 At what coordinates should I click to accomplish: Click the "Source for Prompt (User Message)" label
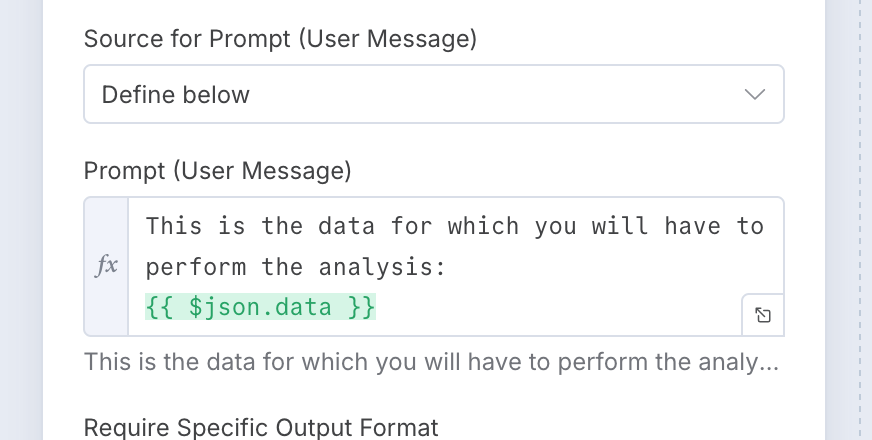click(280, 39)
